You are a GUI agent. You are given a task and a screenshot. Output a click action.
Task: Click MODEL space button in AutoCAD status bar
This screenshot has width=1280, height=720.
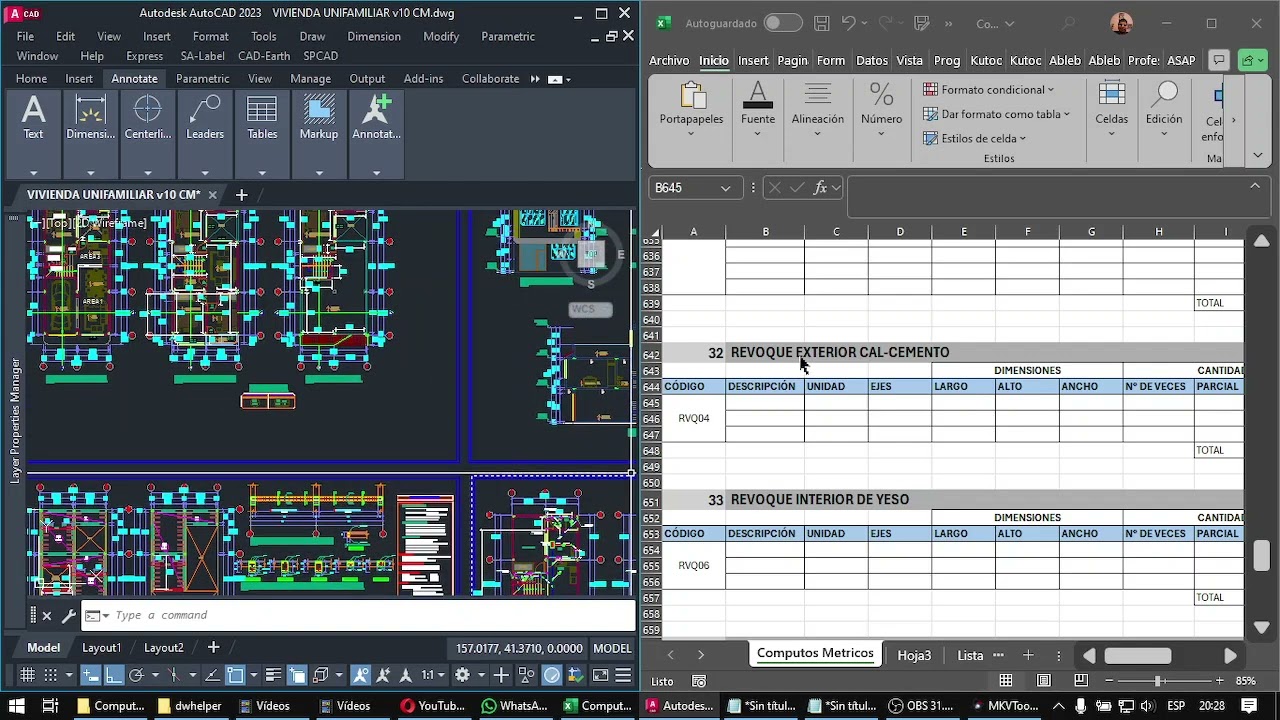click(612, 648)
